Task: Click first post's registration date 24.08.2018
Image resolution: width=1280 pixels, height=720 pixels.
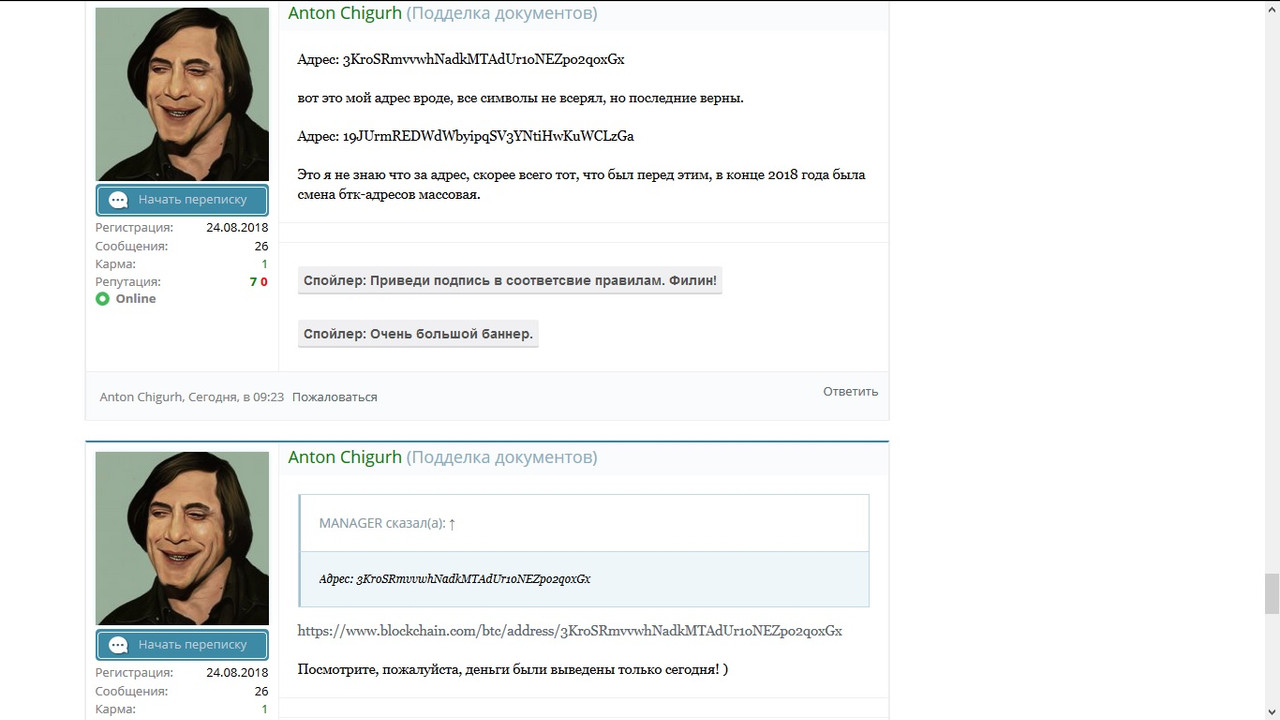Action: pyautogui.click(x=237, y=228)
